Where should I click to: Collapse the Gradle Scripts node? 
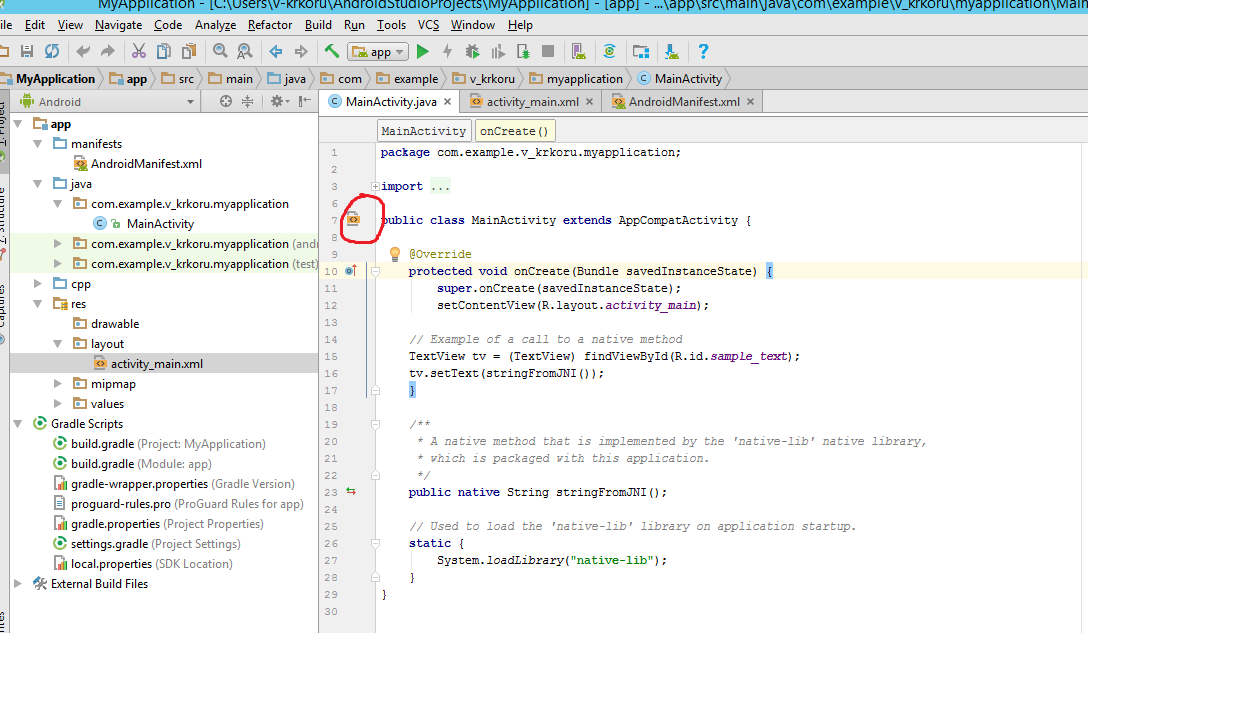[18, 424]
